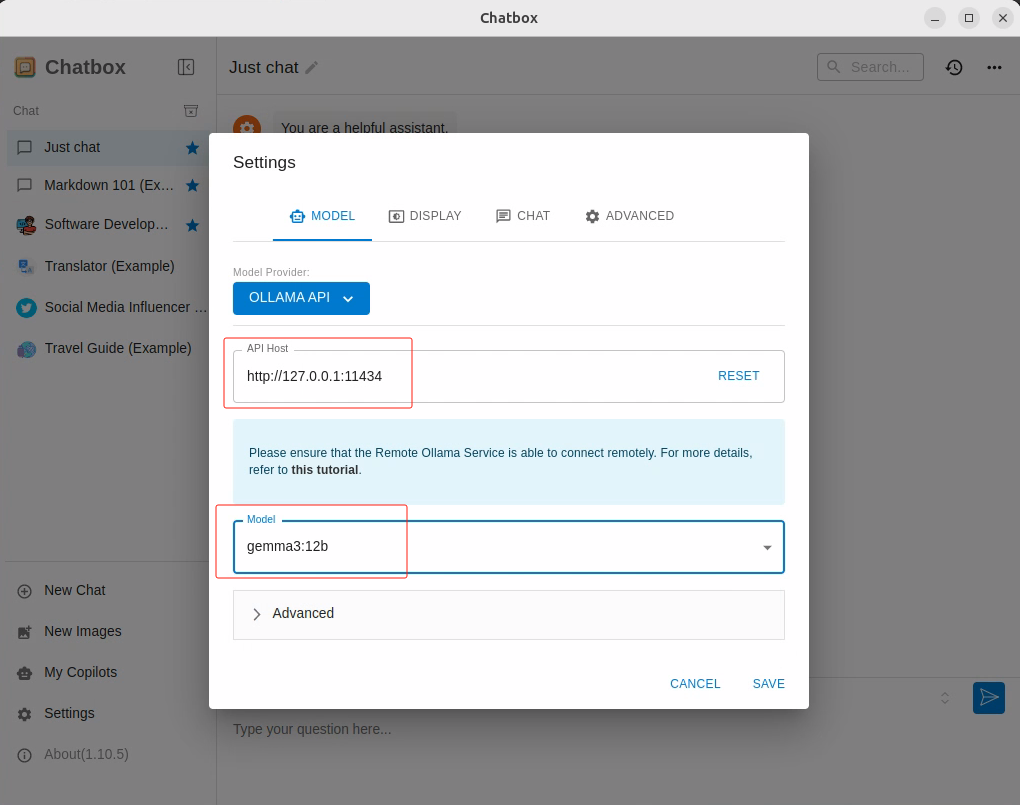Open the "this tutorial" link
The height and width of the screenshot is (805, 1020).
[x=324, y=470]
